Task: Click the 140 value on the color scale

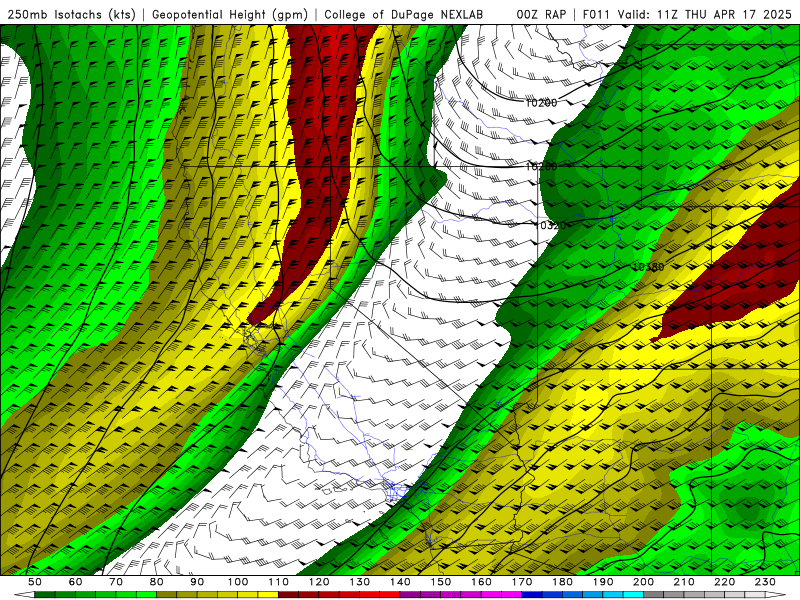Action: [400, 582]
